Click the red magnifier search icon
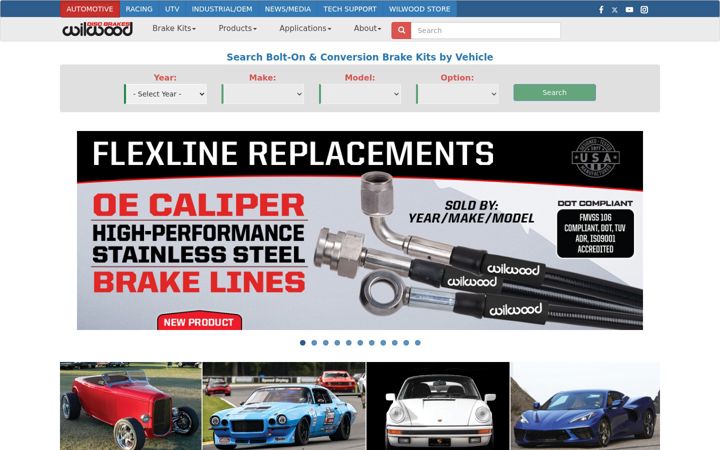 401,30
